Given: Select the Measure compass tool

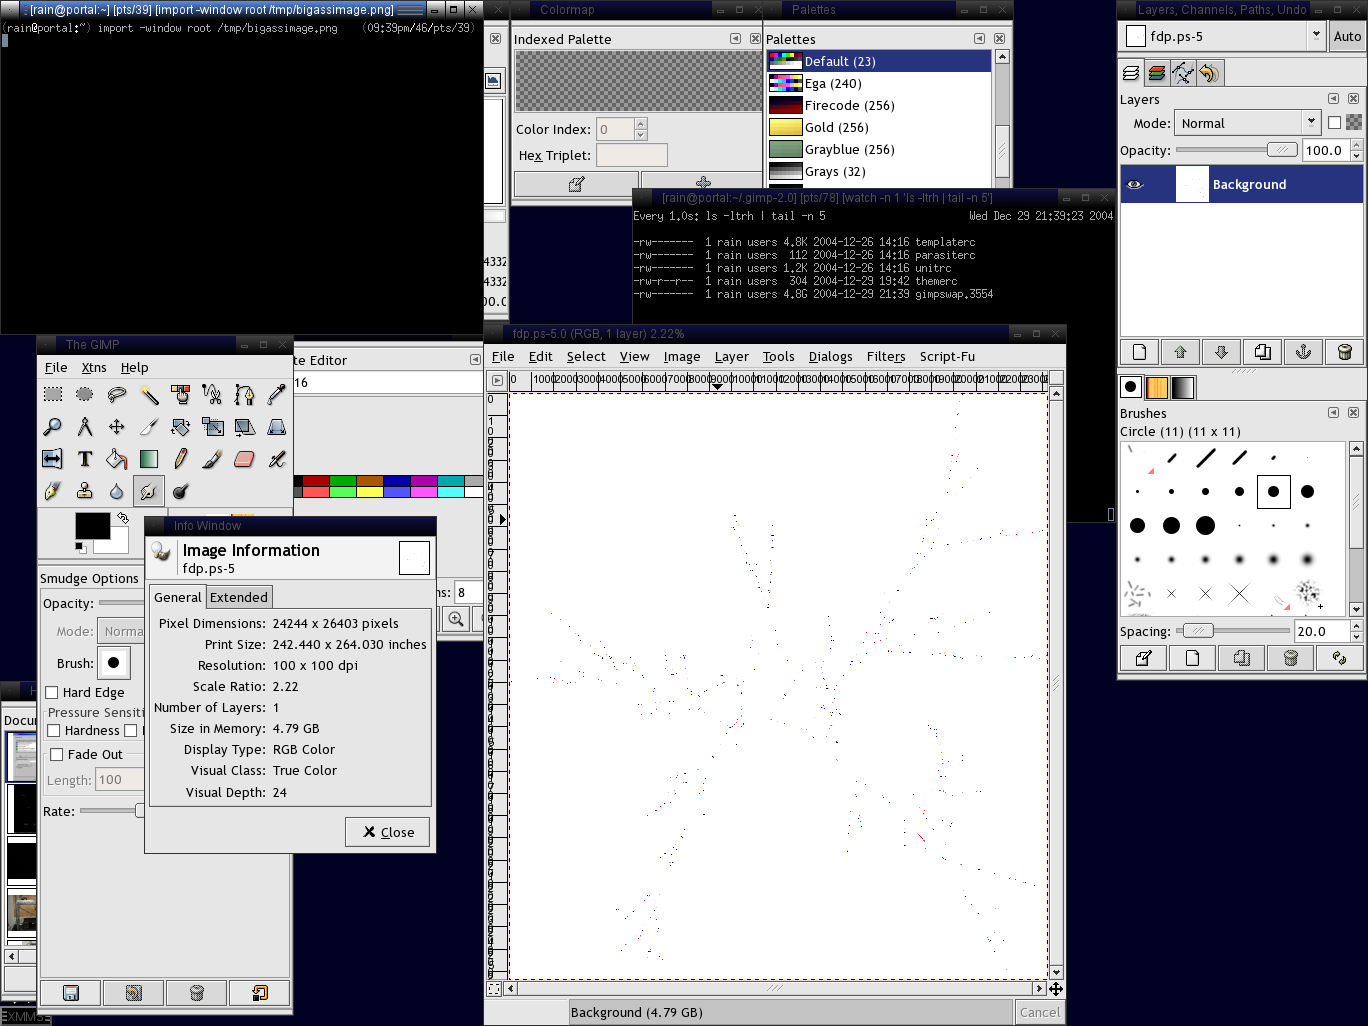Looking at the screenshot, I should (x=85, y=427).
